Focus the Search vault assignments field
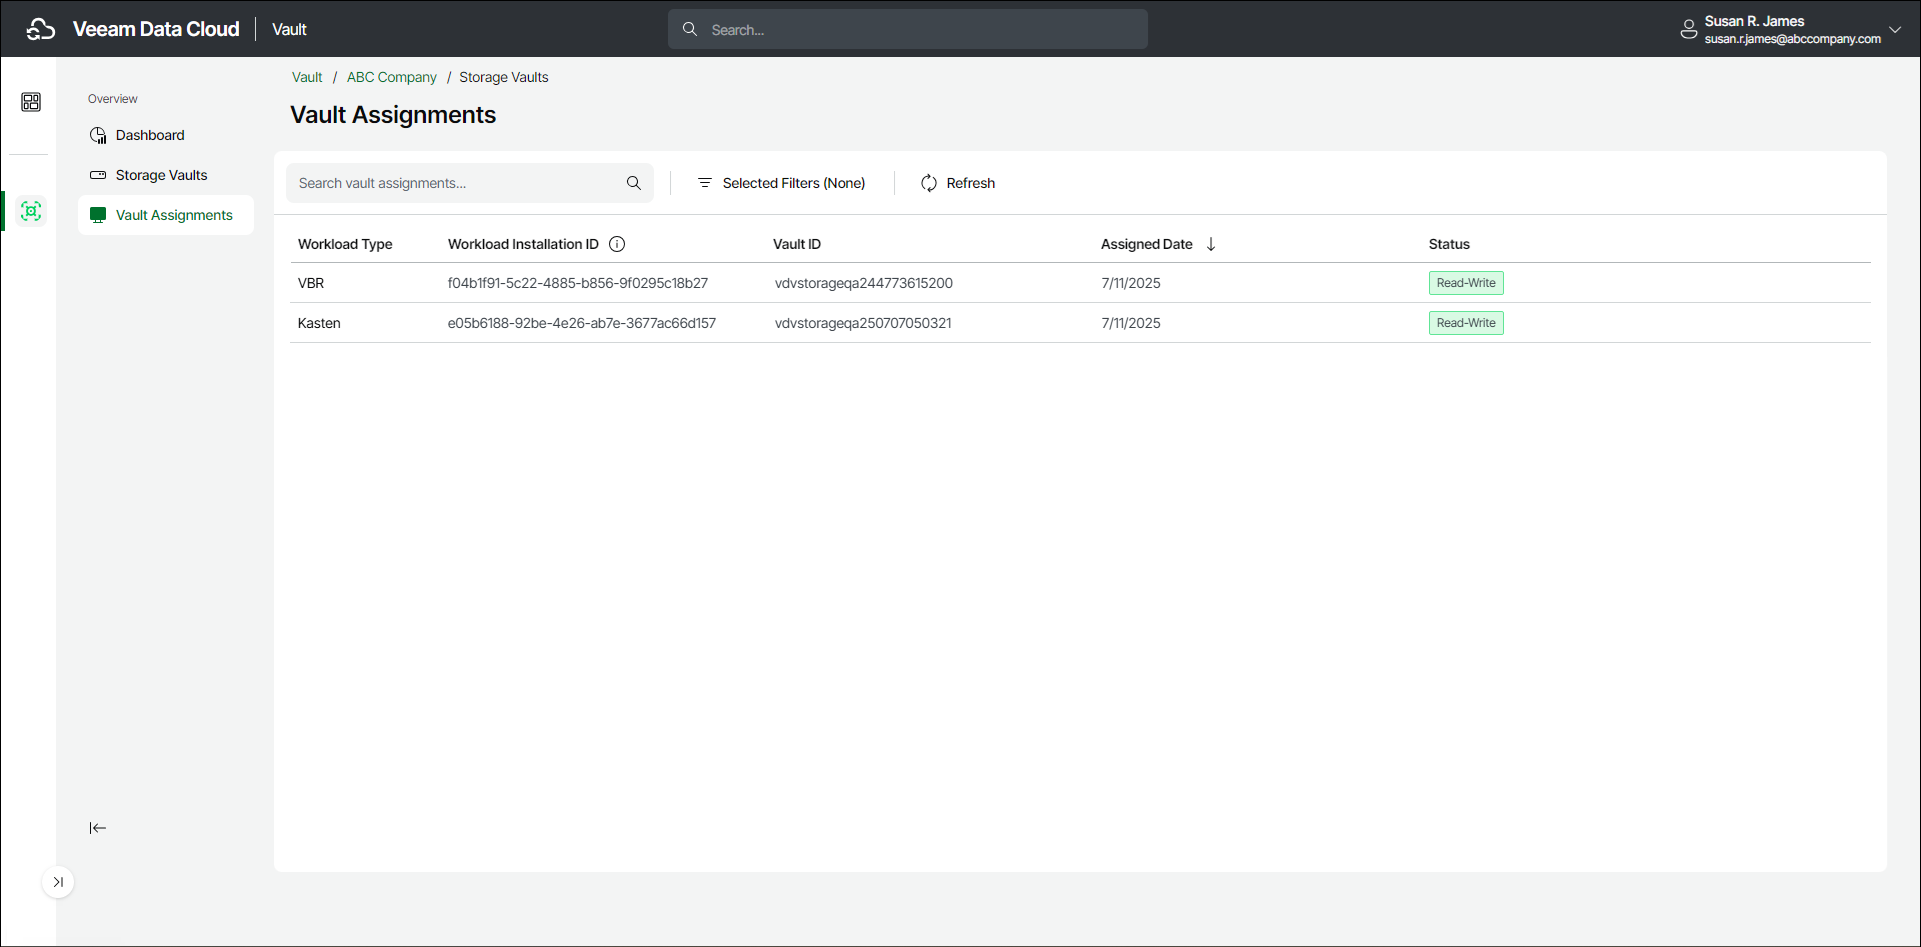The height and width of the screenshot is (947, 1921). tap(470, 183)
